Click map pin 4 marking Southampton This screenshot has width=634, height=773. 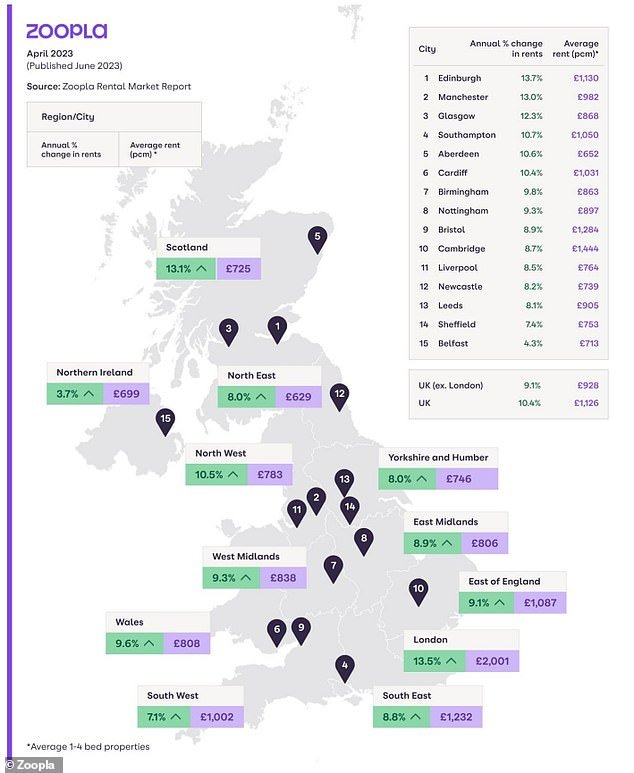344,666
